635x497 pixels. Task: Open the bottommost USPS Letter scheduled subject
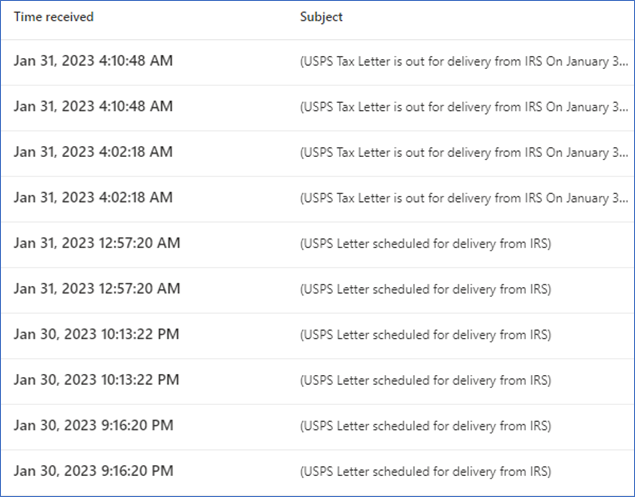click(426, 472)
